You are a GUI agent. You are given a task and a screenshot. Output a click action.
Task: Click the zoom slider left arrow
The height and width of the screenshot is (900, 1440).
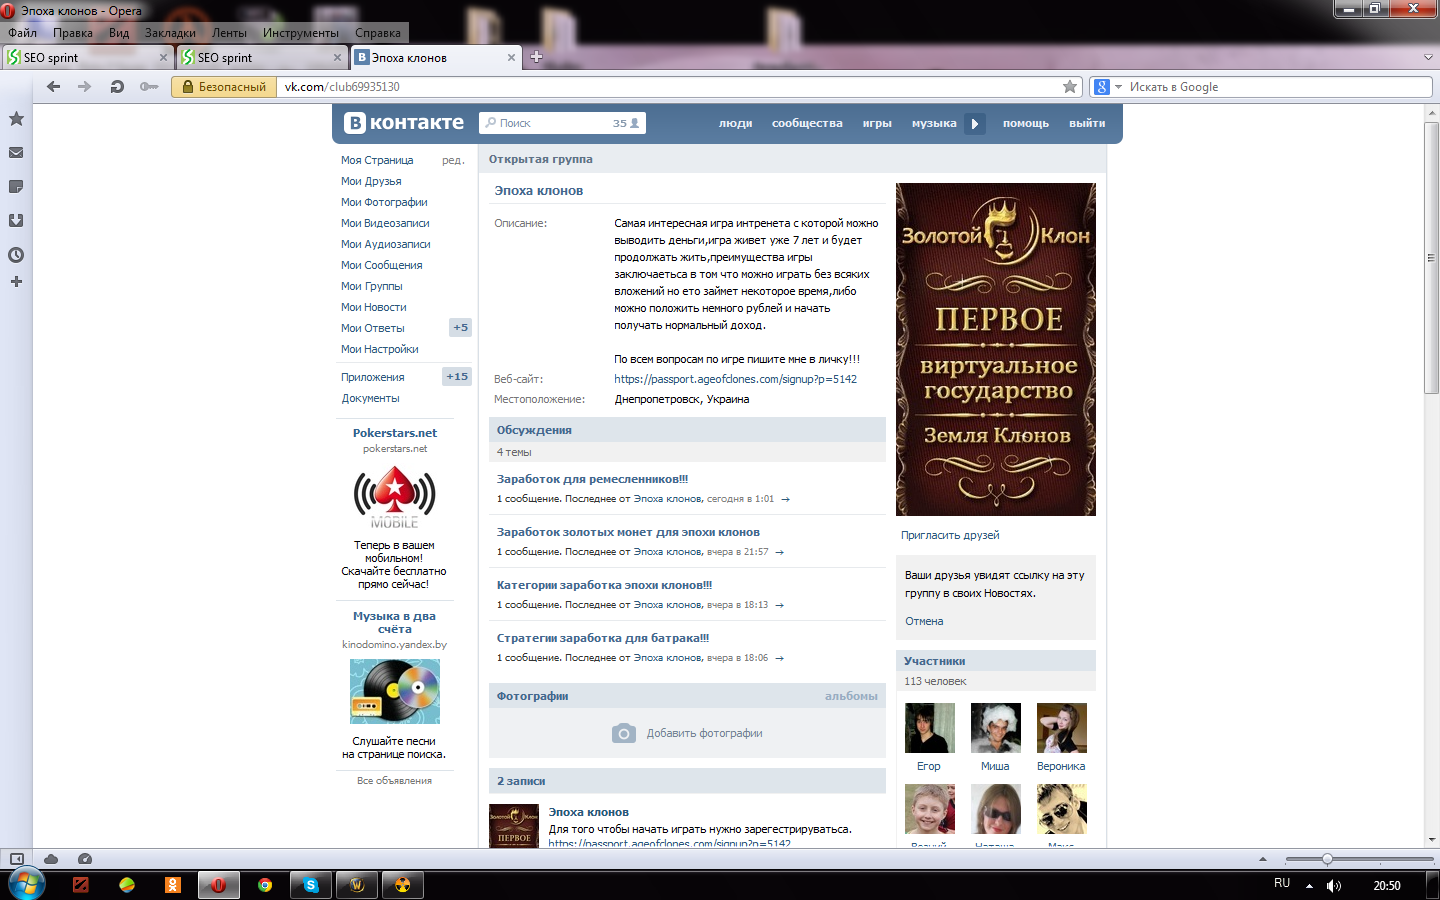click(x=1262, y=859)
